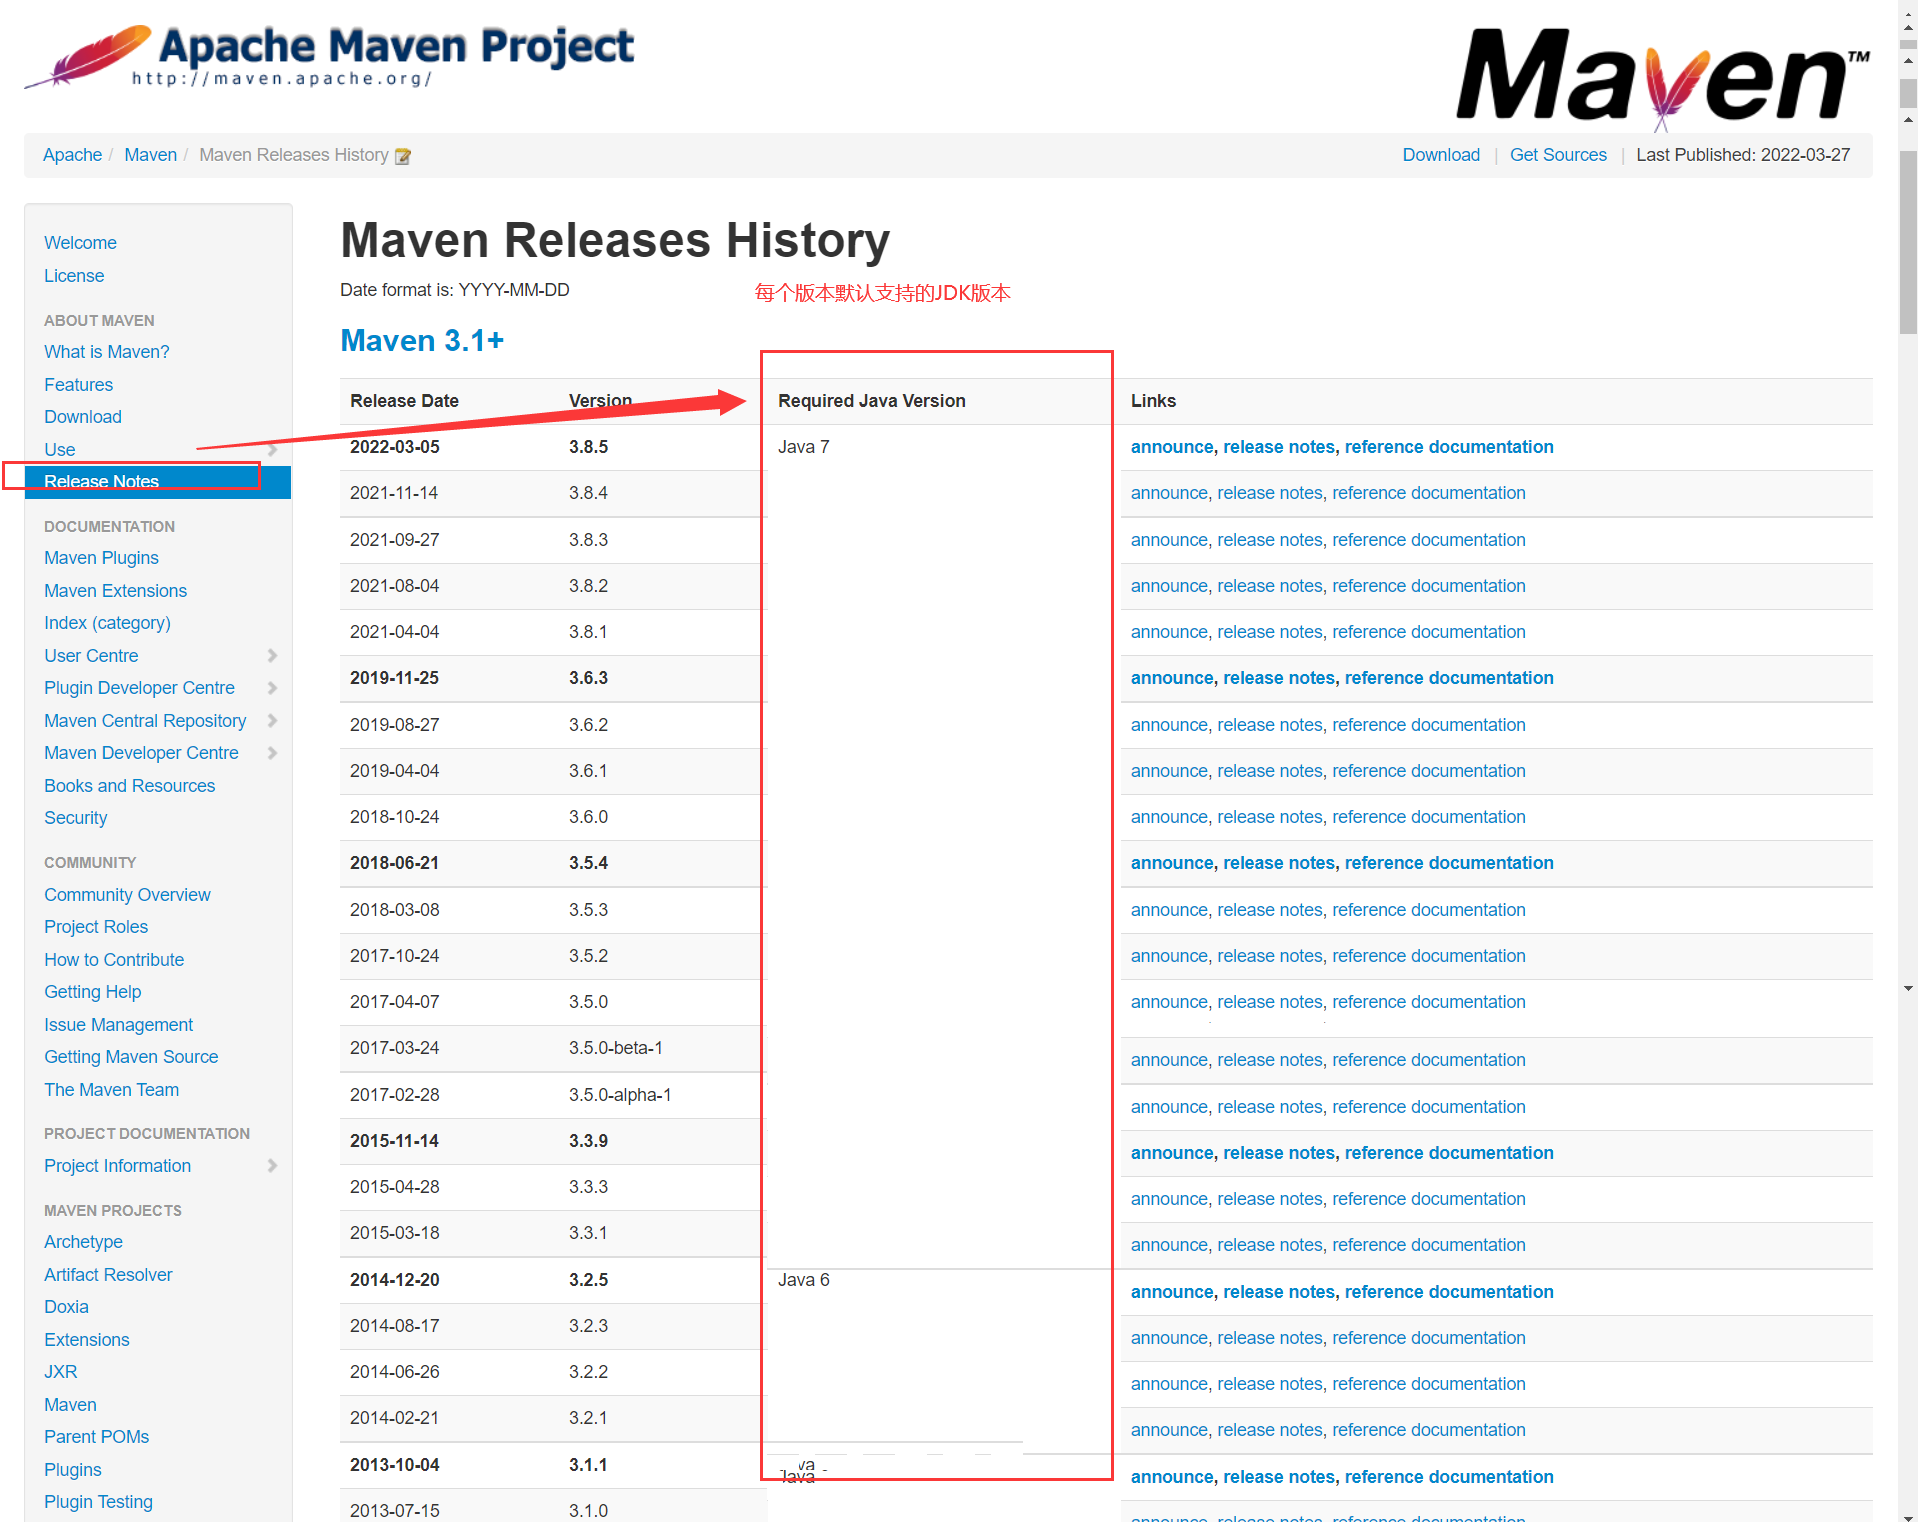Expand Plugin Developer Centre chevron
Viewport: 1918px width, 1522px height.
(x=272, y=688)
